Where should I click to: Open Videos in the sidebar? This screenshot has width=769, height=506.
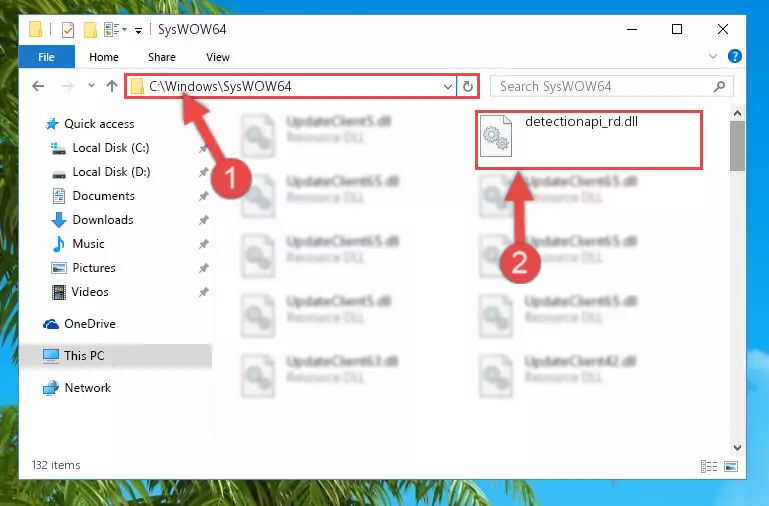pyautogui.click(x=90, y=292)
